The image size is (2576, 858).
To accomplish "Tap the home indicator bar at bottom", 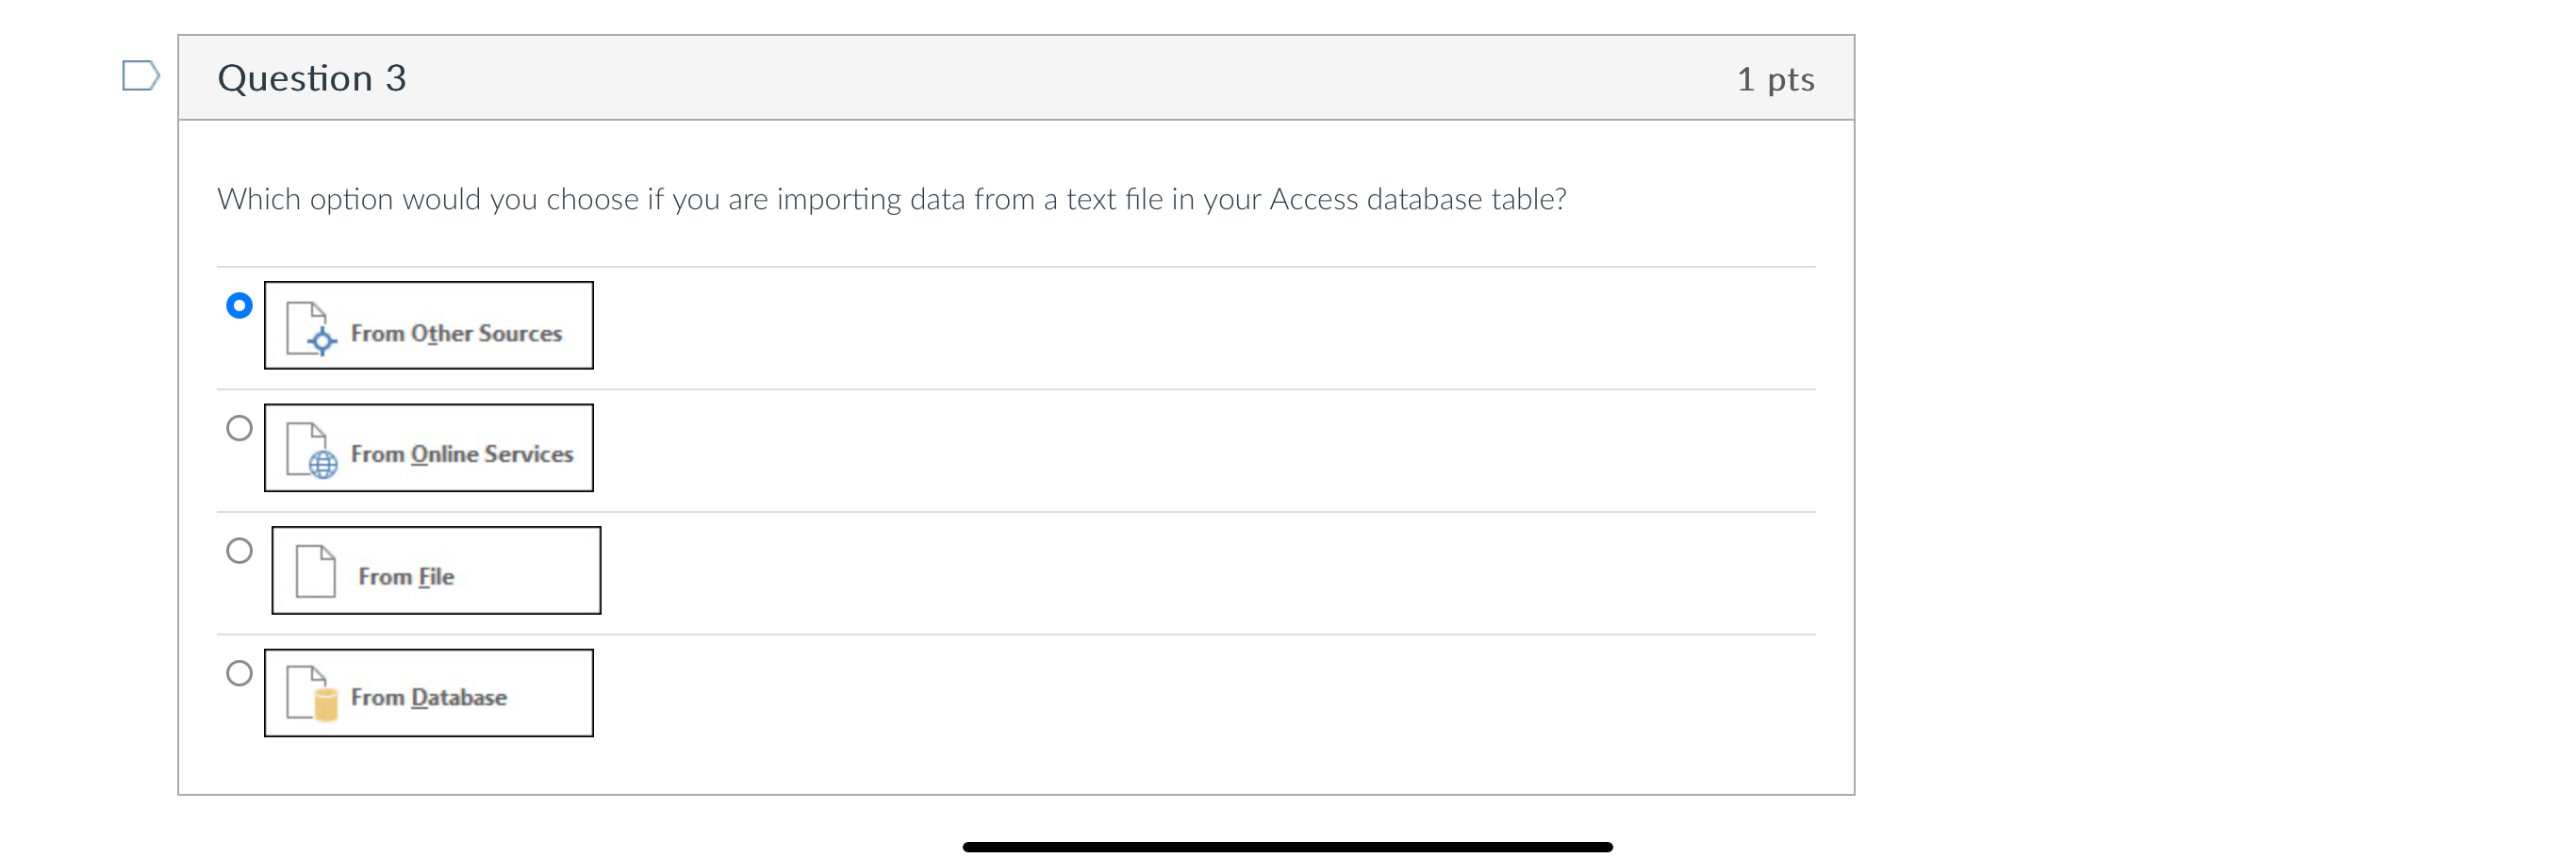I will pyautogui.click(x=1287, y=847).
